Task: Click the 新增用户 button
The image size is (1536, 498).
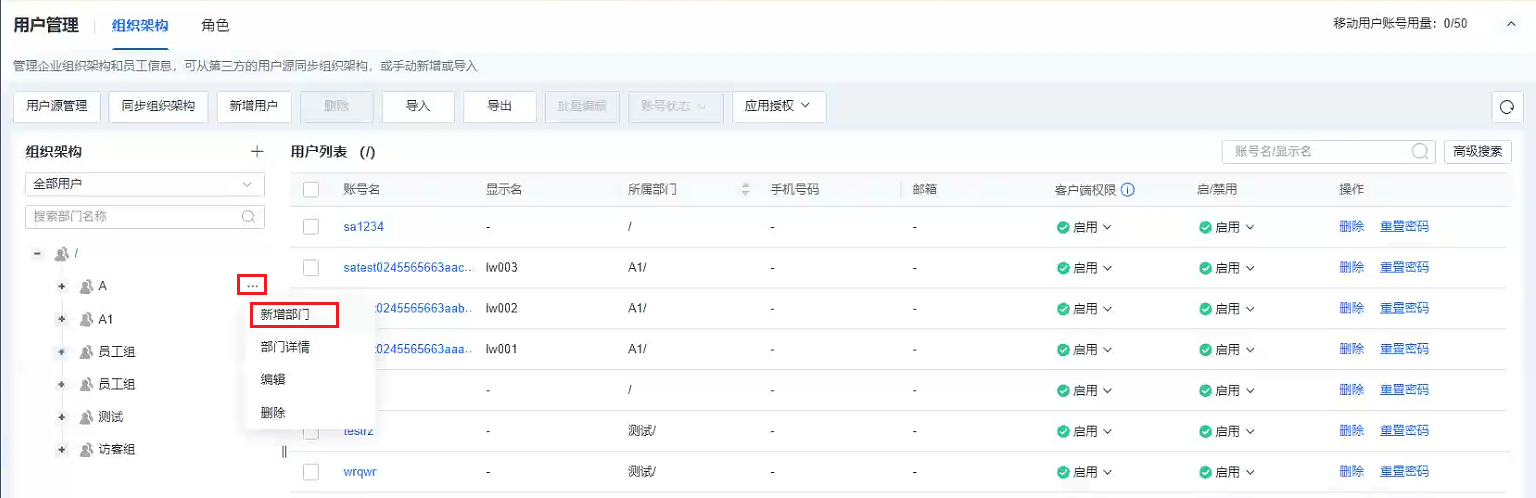Action: click(254, 106)
